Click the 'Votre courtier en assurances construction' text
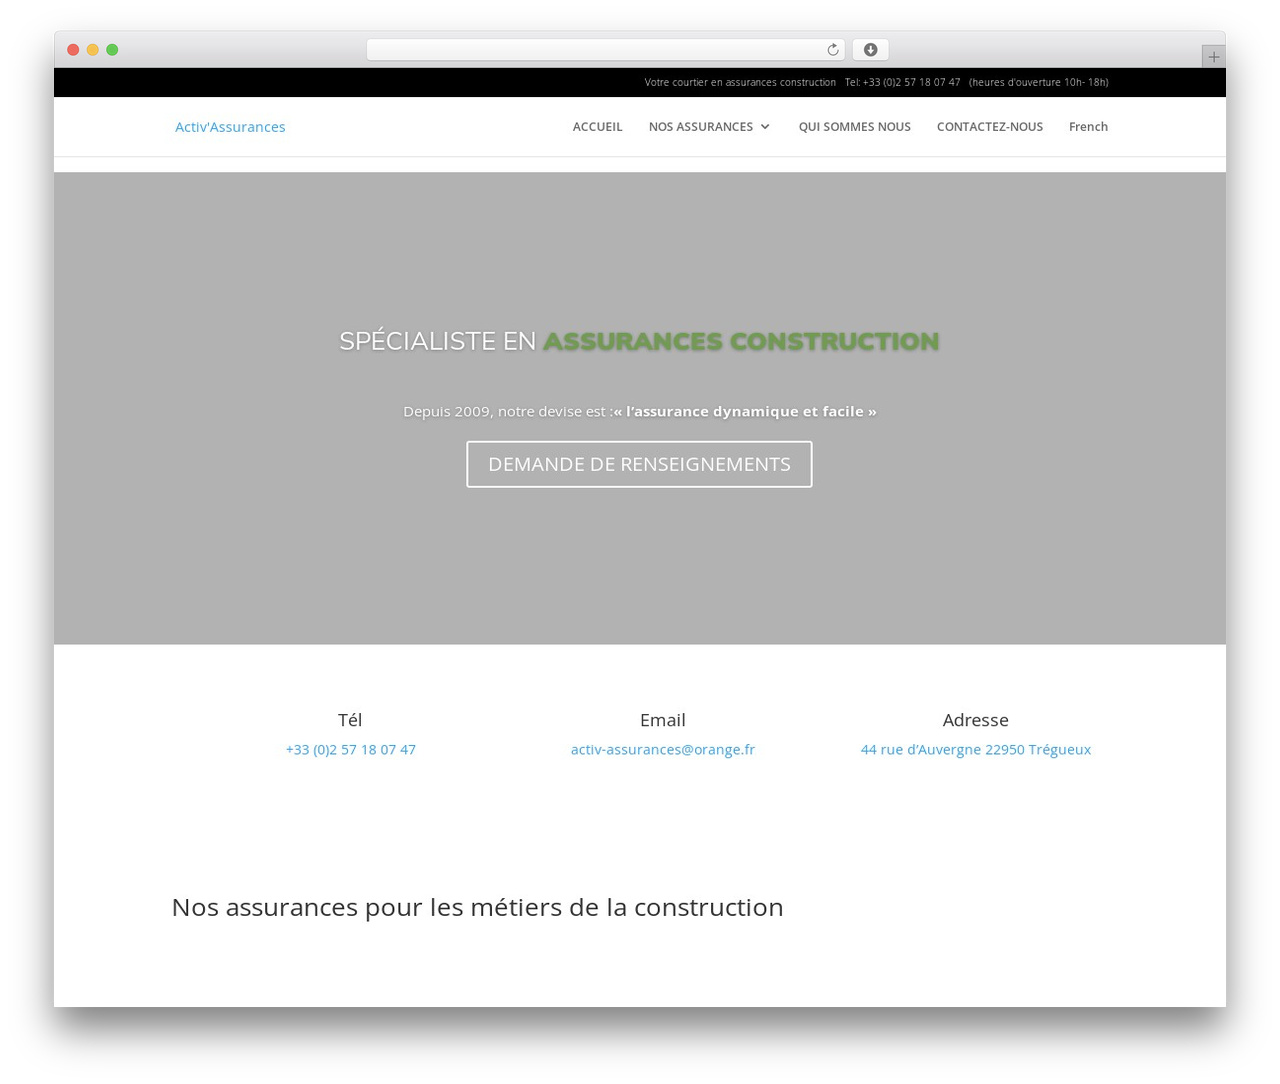 click(x=740, y=82)
